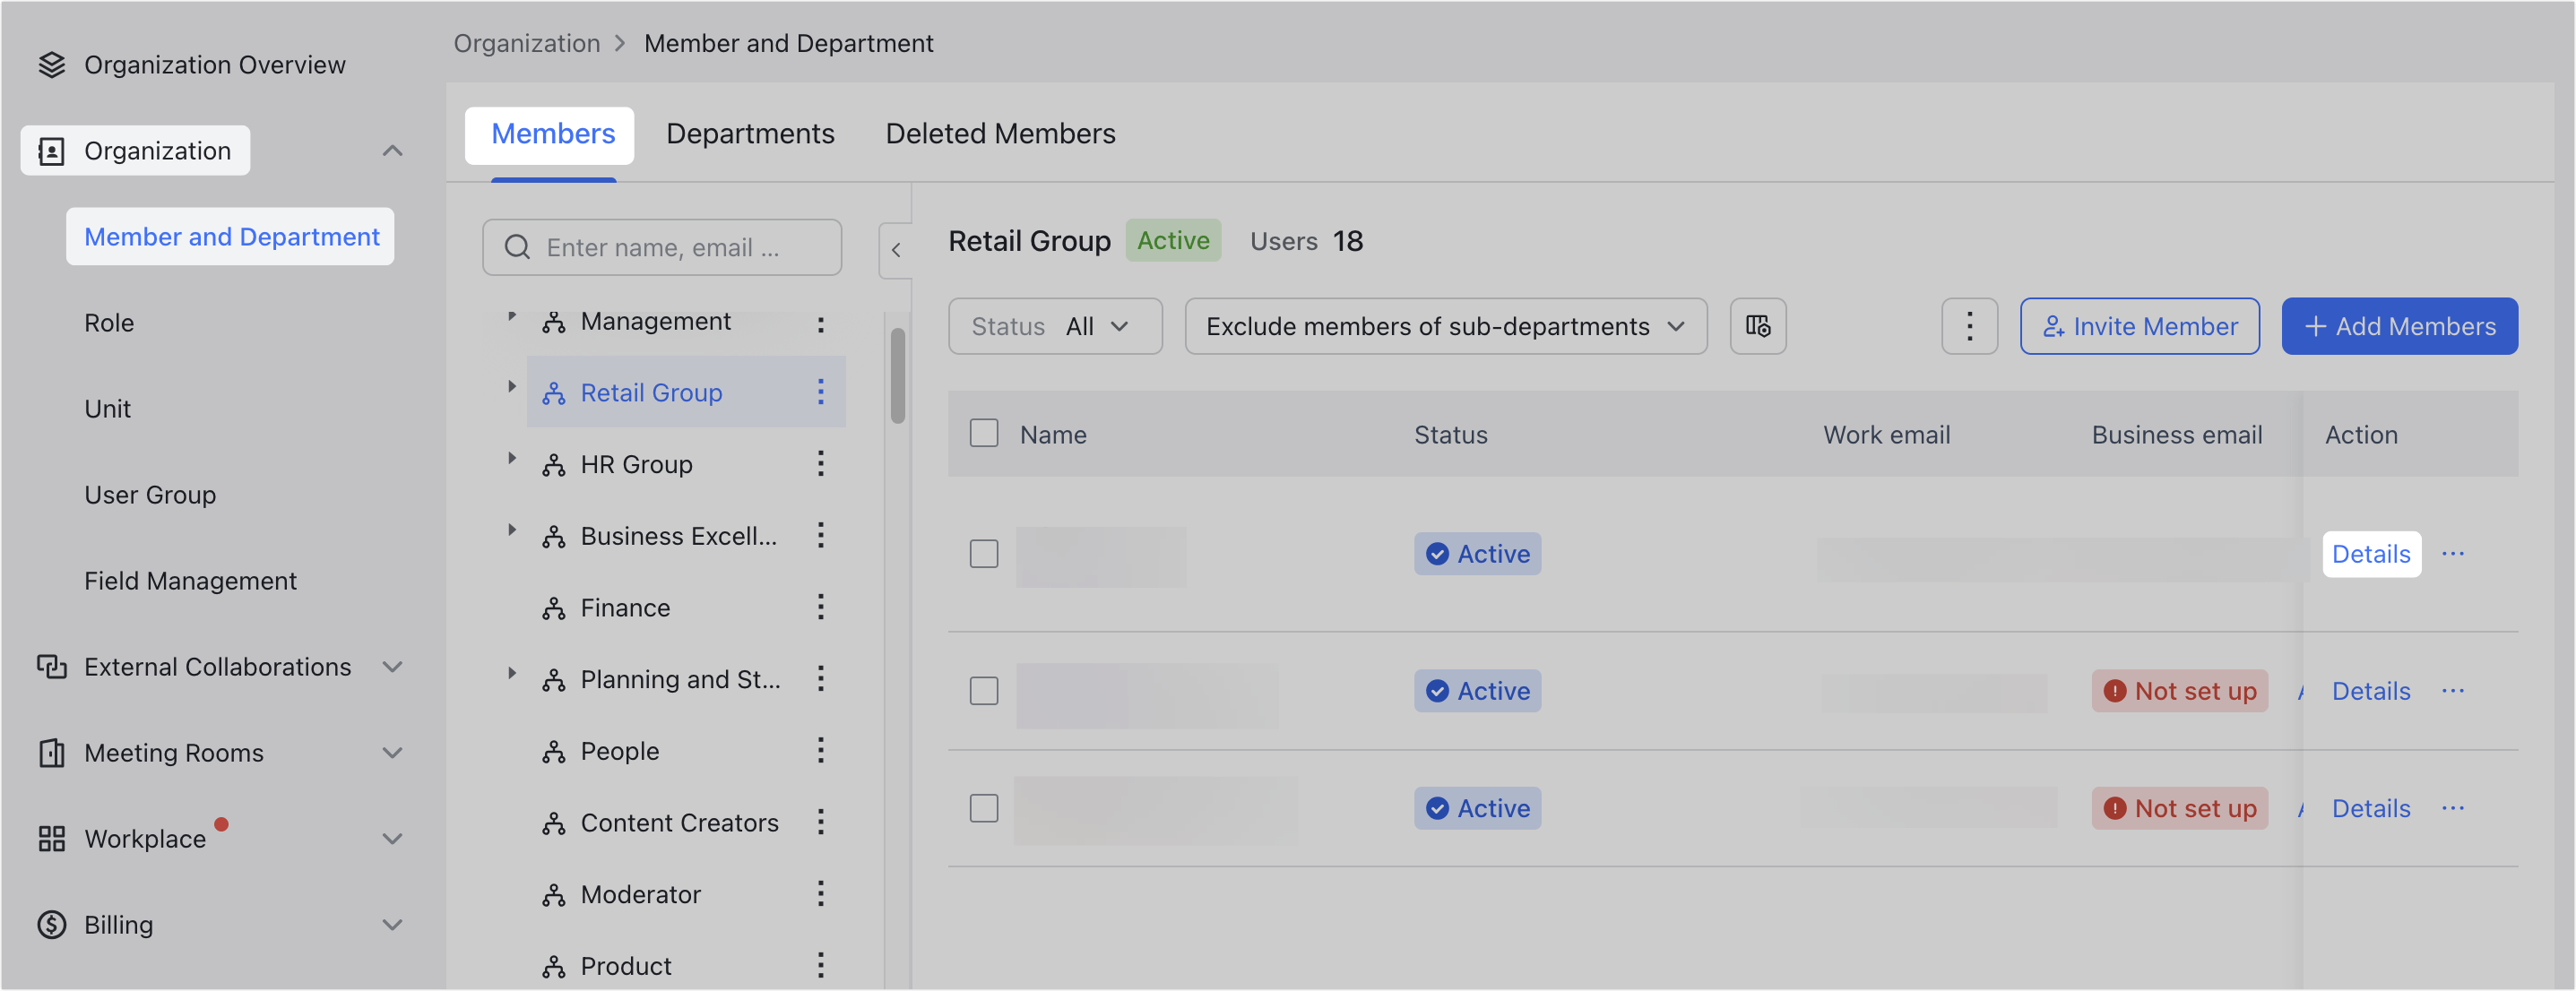
Task: Check the checkbox on the first member row
Action: click(984, 553)
